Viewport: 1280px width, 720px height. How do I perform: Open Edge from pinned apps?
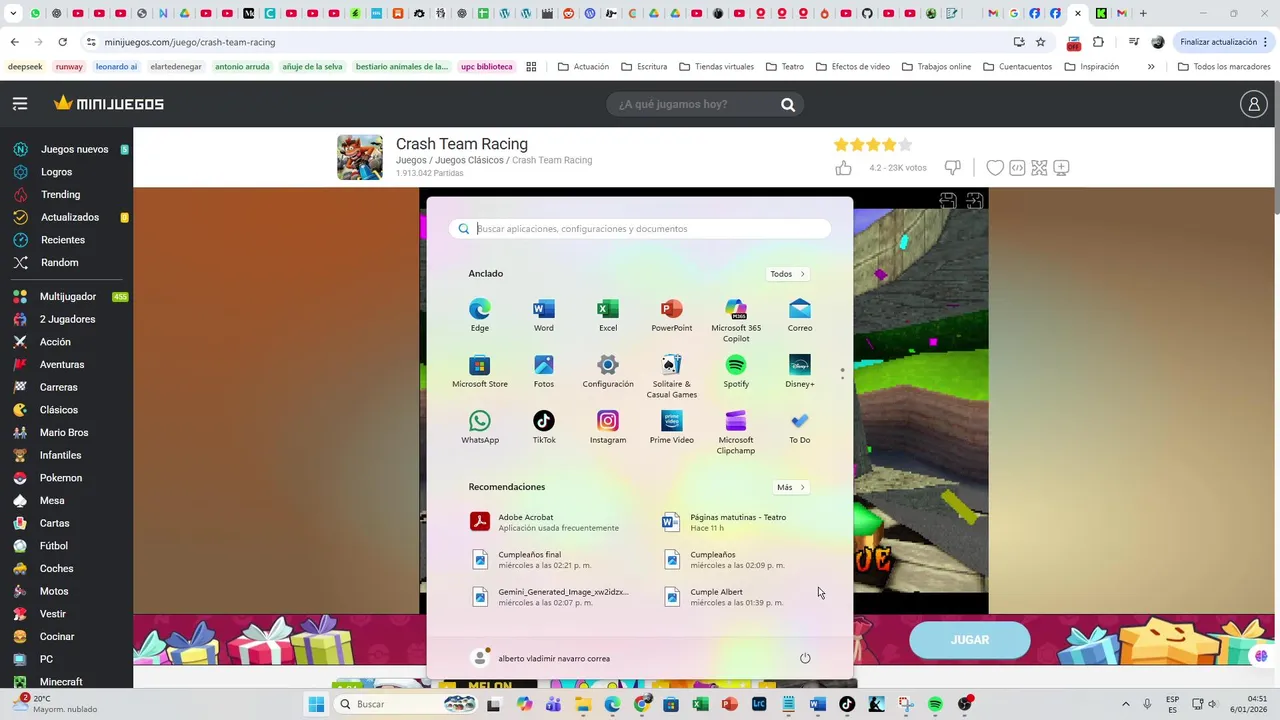(x=480, y=314)
